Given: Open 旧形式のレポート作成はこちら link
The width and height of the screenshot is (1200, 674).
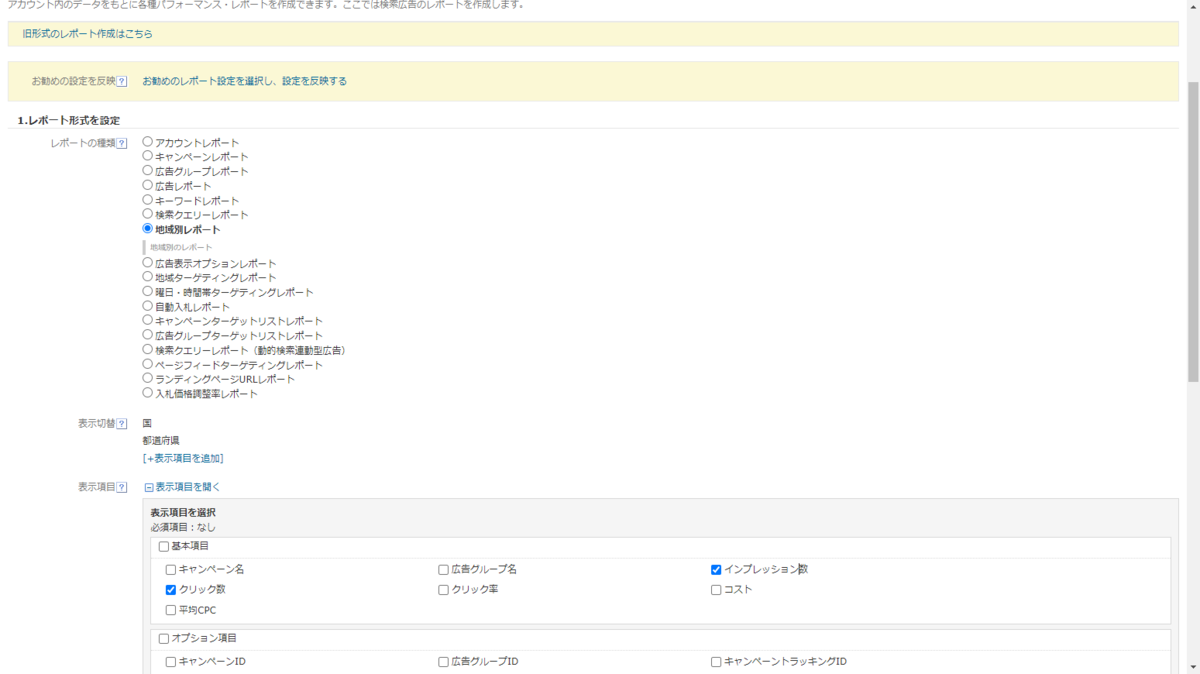Looking at the screenshot, I should pos(88,34).
